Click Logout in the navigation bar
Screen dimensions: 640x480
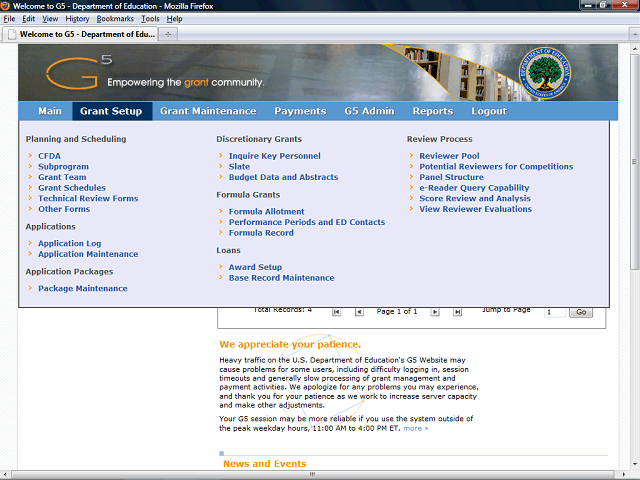(489, 111)
